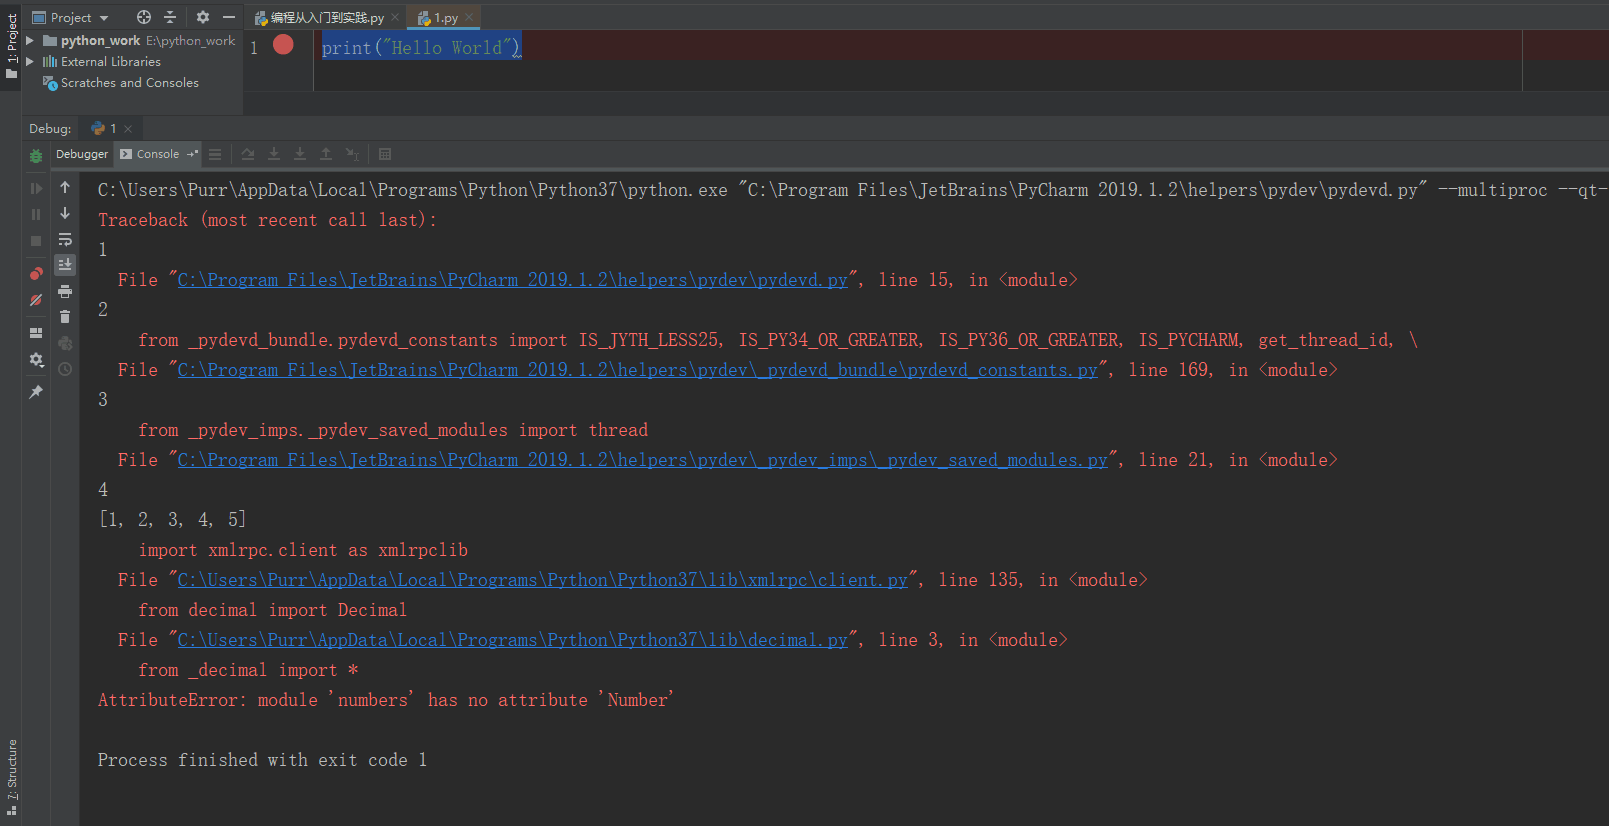Screen dimensions: 1609x826
Task: Print console output with printer icon
Action: [x=65, y=291]
